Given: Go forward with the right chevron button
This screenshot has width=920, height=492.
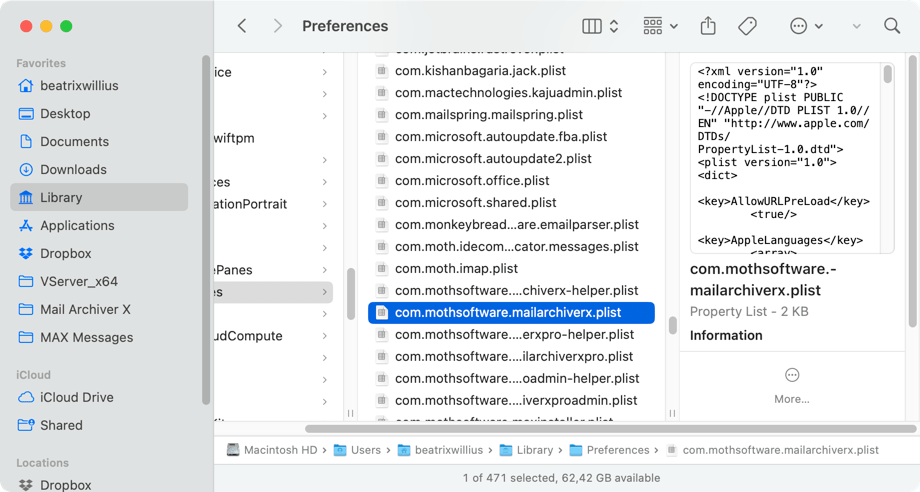Looking at the screenshot, I should tap(278, 26).
